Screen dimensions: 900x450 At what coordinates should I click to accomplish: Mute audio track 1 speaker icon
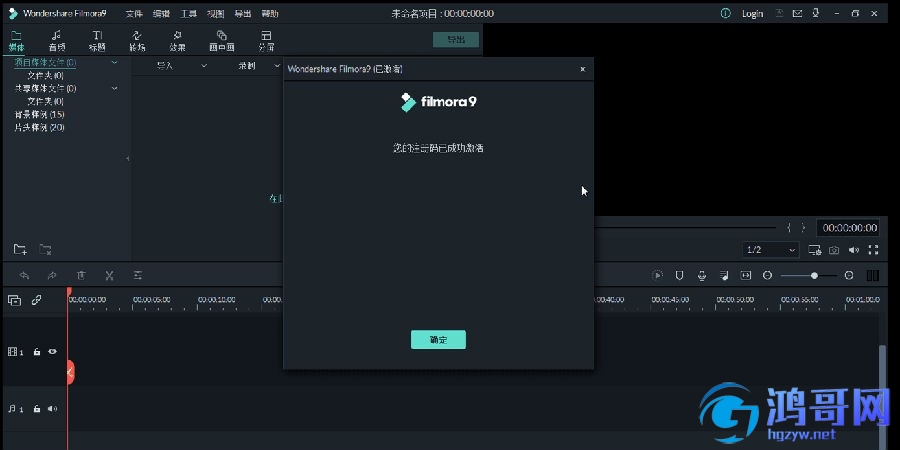coord(52,409)
